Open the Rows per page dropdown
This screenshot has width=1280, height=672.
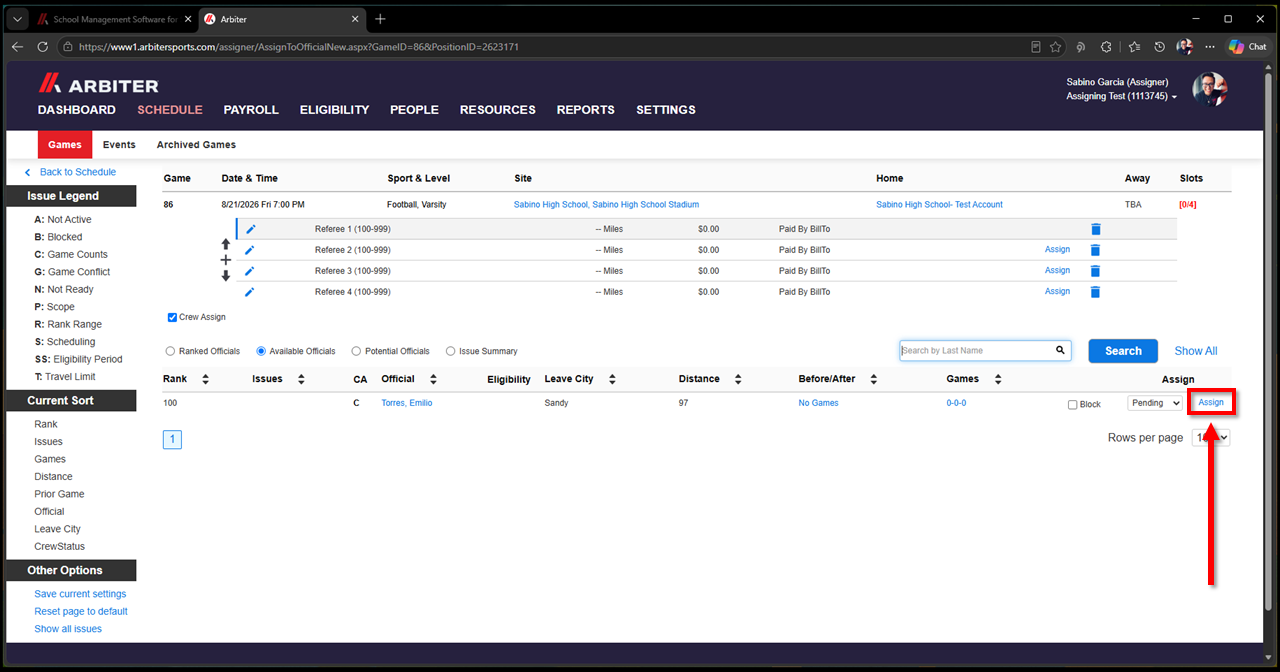click(1211, 438)
